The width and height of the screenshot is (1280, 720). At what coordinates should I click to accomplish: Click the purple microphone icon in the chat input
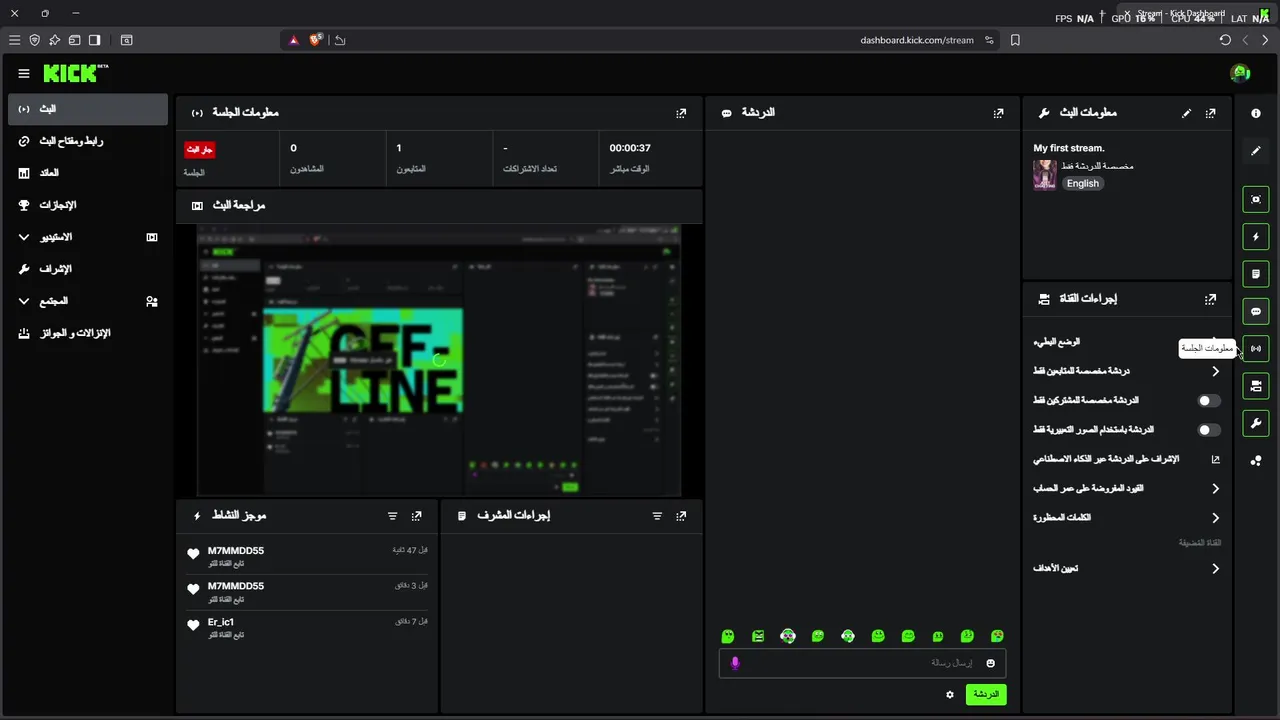735,663
